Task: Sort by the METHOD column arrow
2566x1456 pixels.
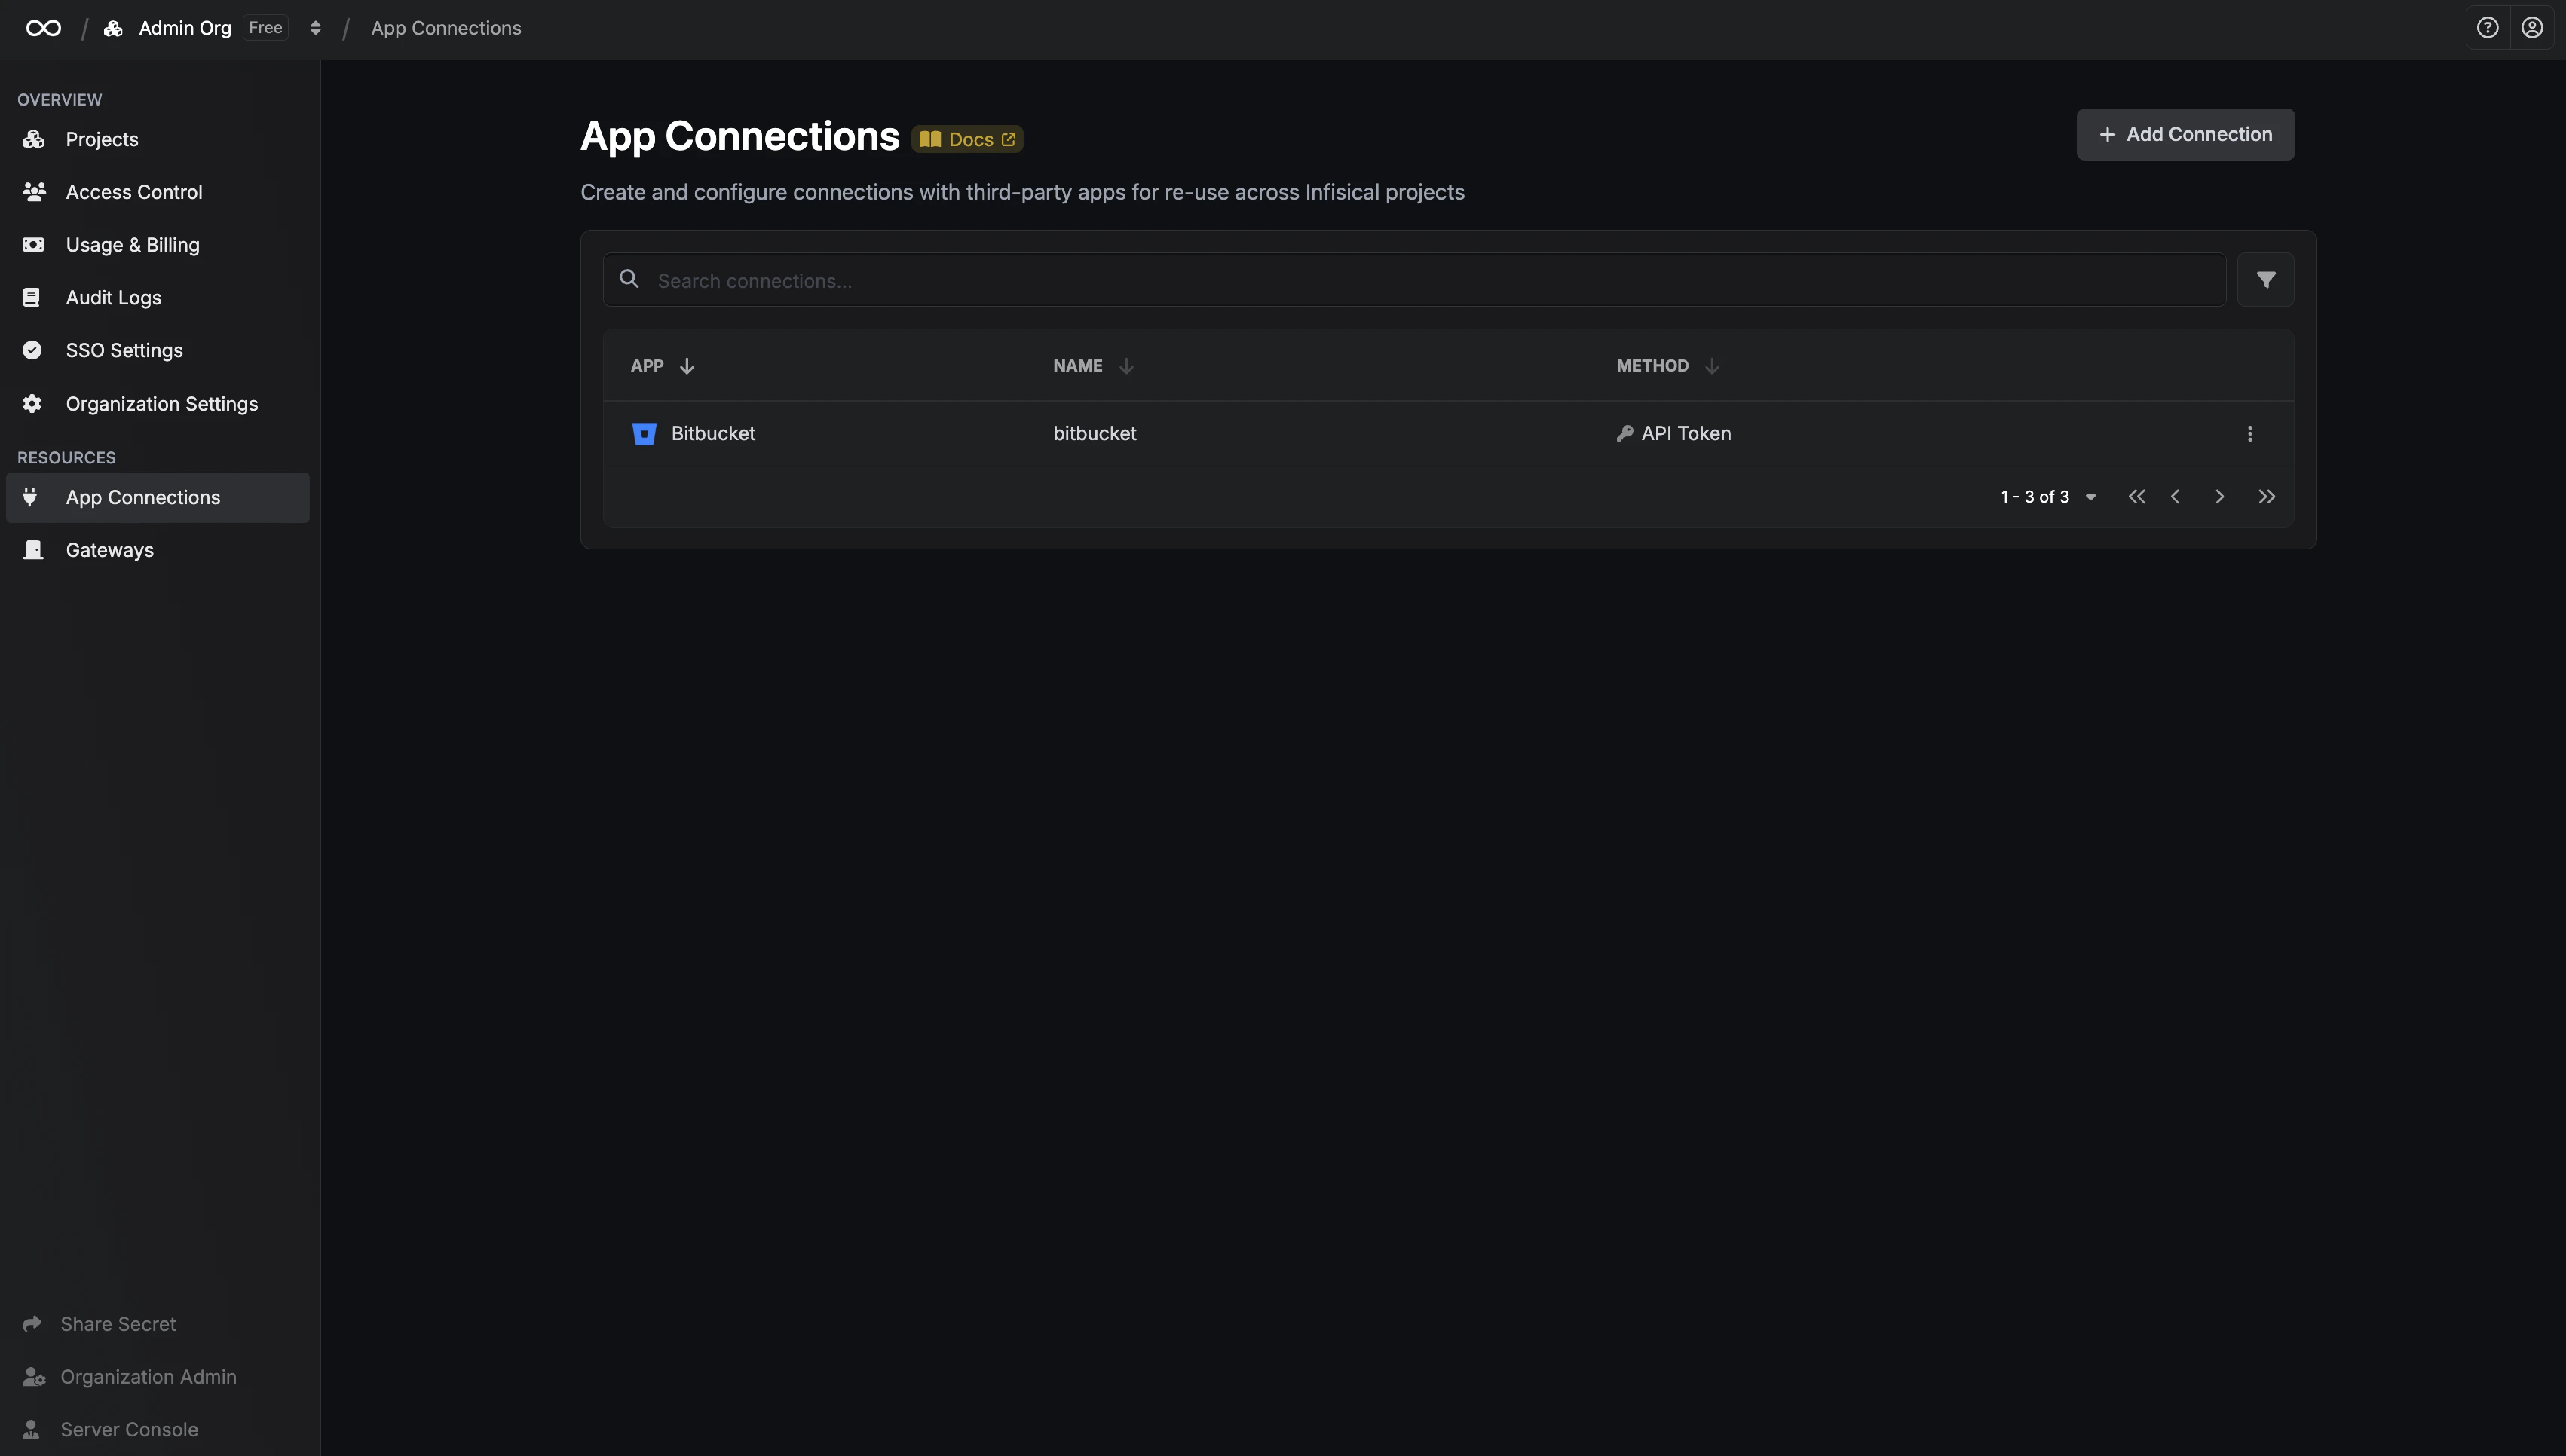Action: [1712, 366]
